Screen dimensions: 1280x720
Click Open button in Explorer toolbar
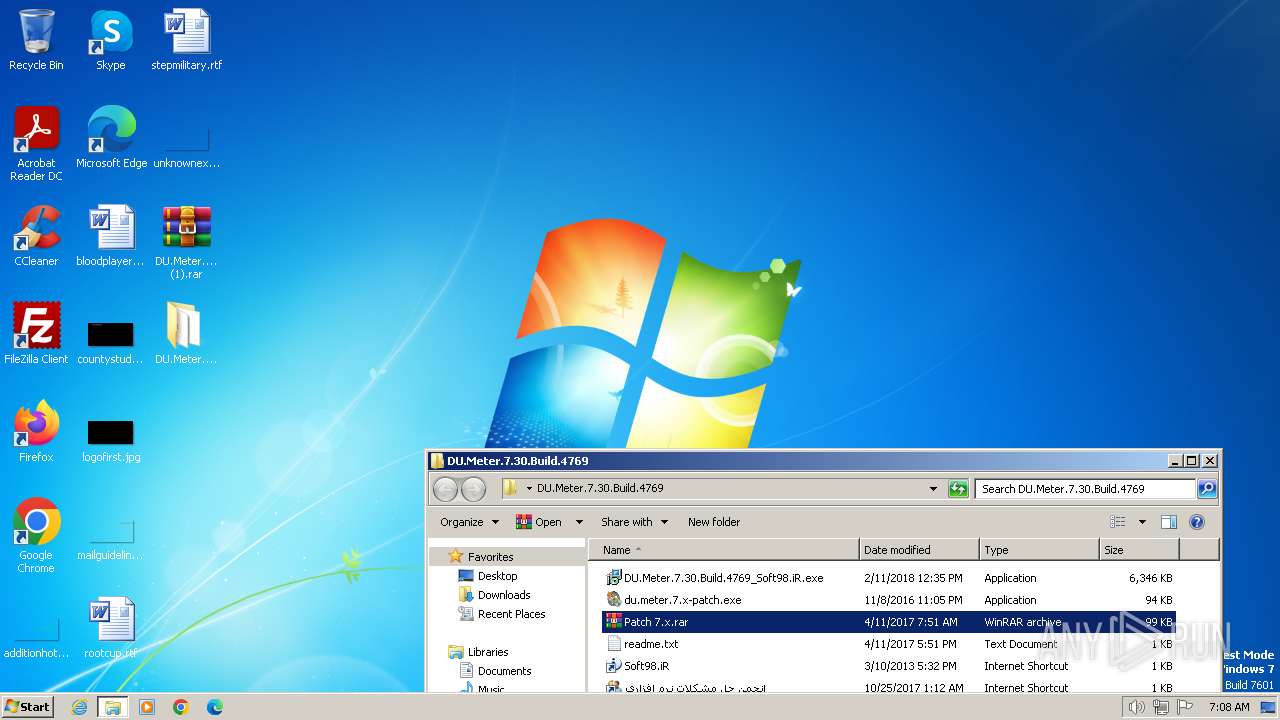539,522
